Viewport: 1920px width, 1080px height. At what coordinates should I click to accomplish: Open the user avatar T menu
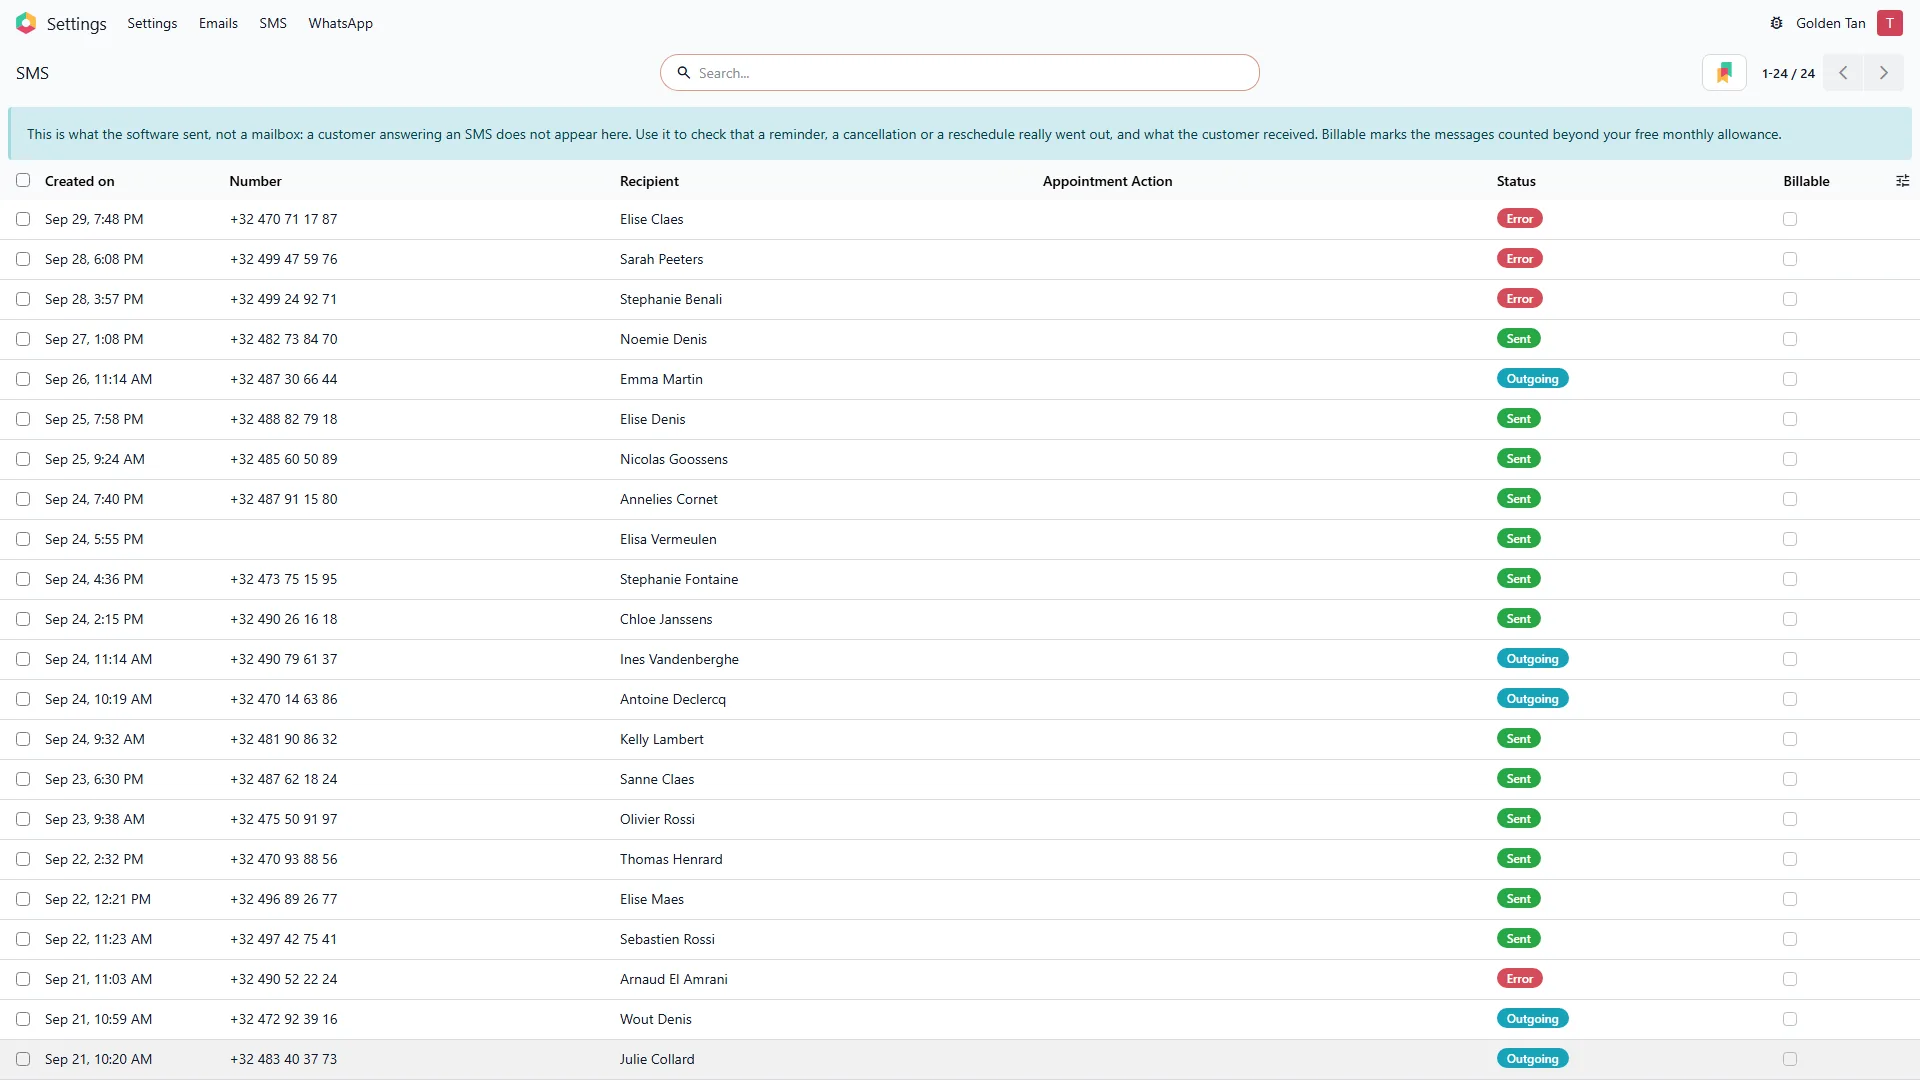(1889, 23)
